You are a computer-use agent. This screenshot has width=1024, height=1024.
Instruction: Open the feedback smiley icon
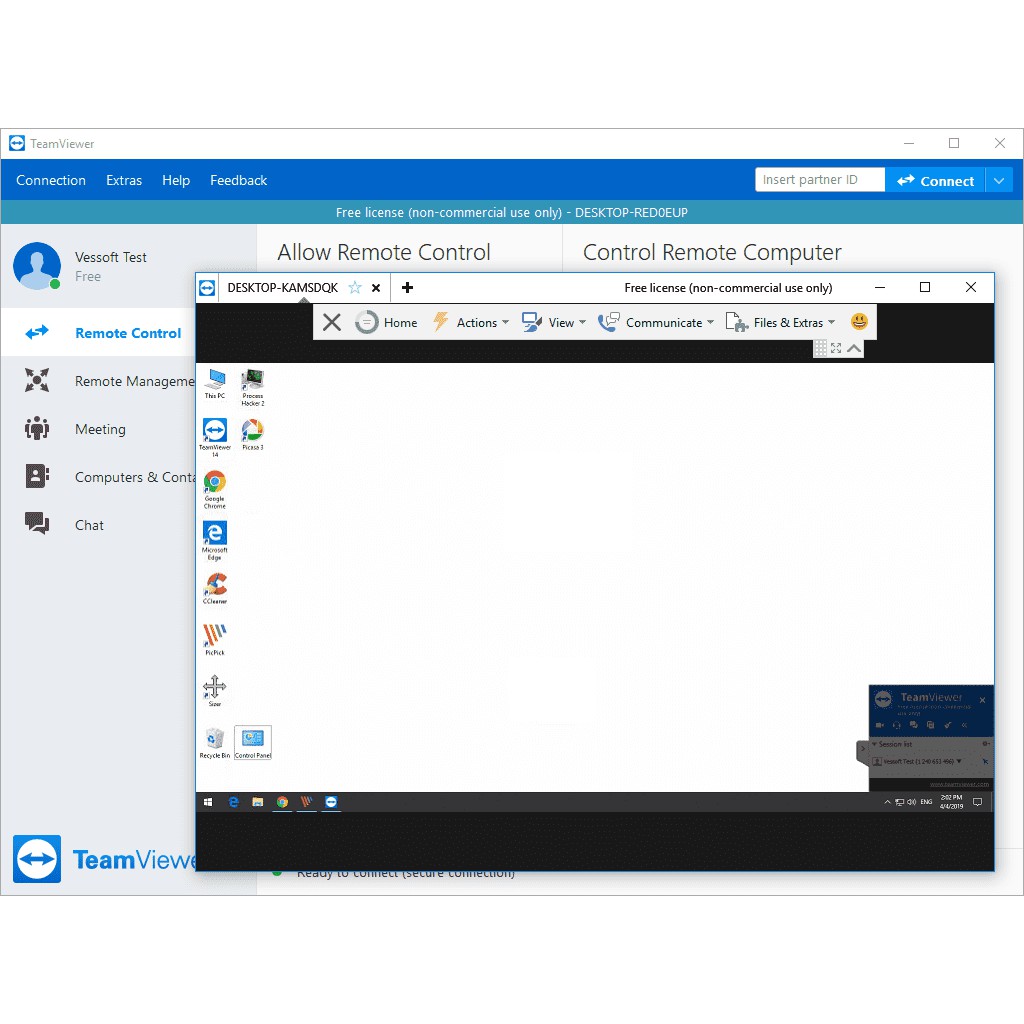point(859,322)
